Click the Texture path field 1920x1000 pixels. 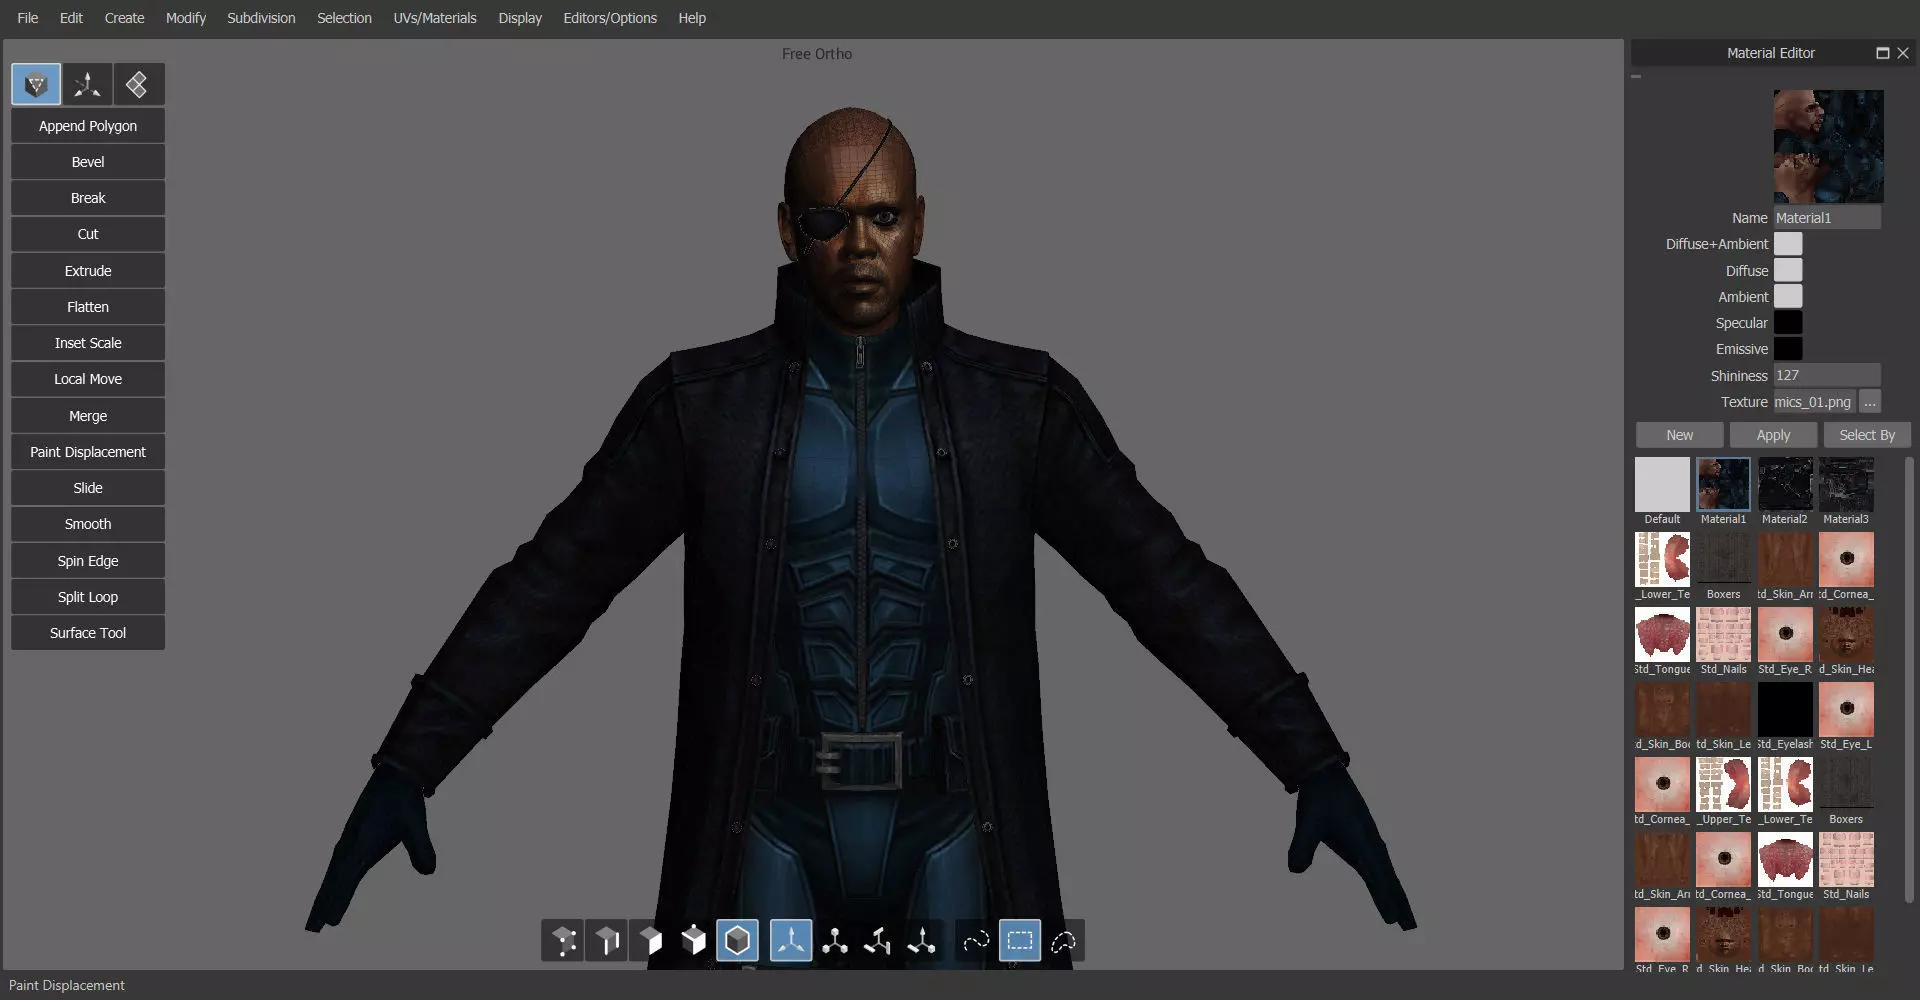[1814, 402]
